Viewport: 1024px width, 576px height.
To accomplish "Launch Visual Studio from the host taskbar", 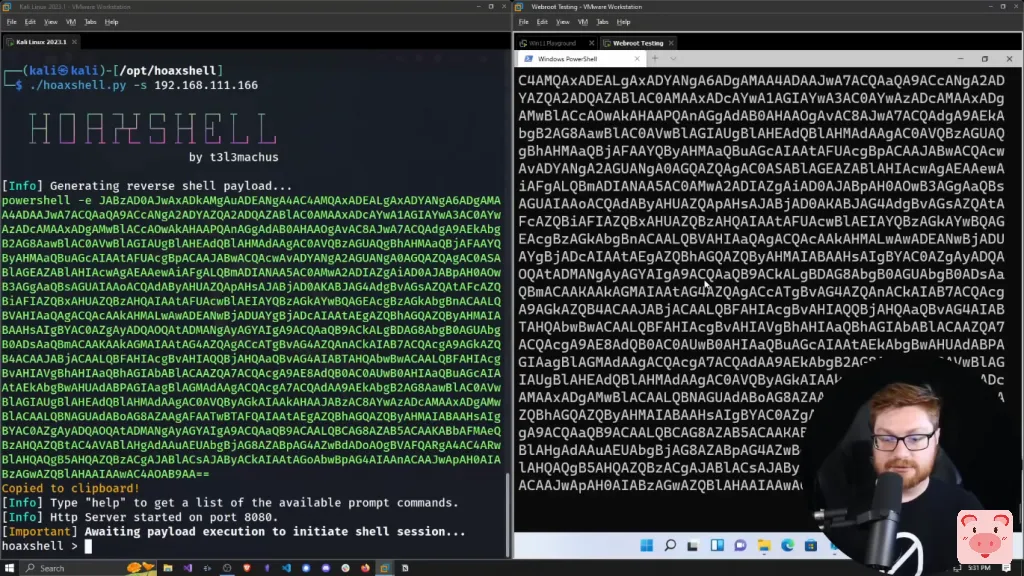I will coord(187,568).
